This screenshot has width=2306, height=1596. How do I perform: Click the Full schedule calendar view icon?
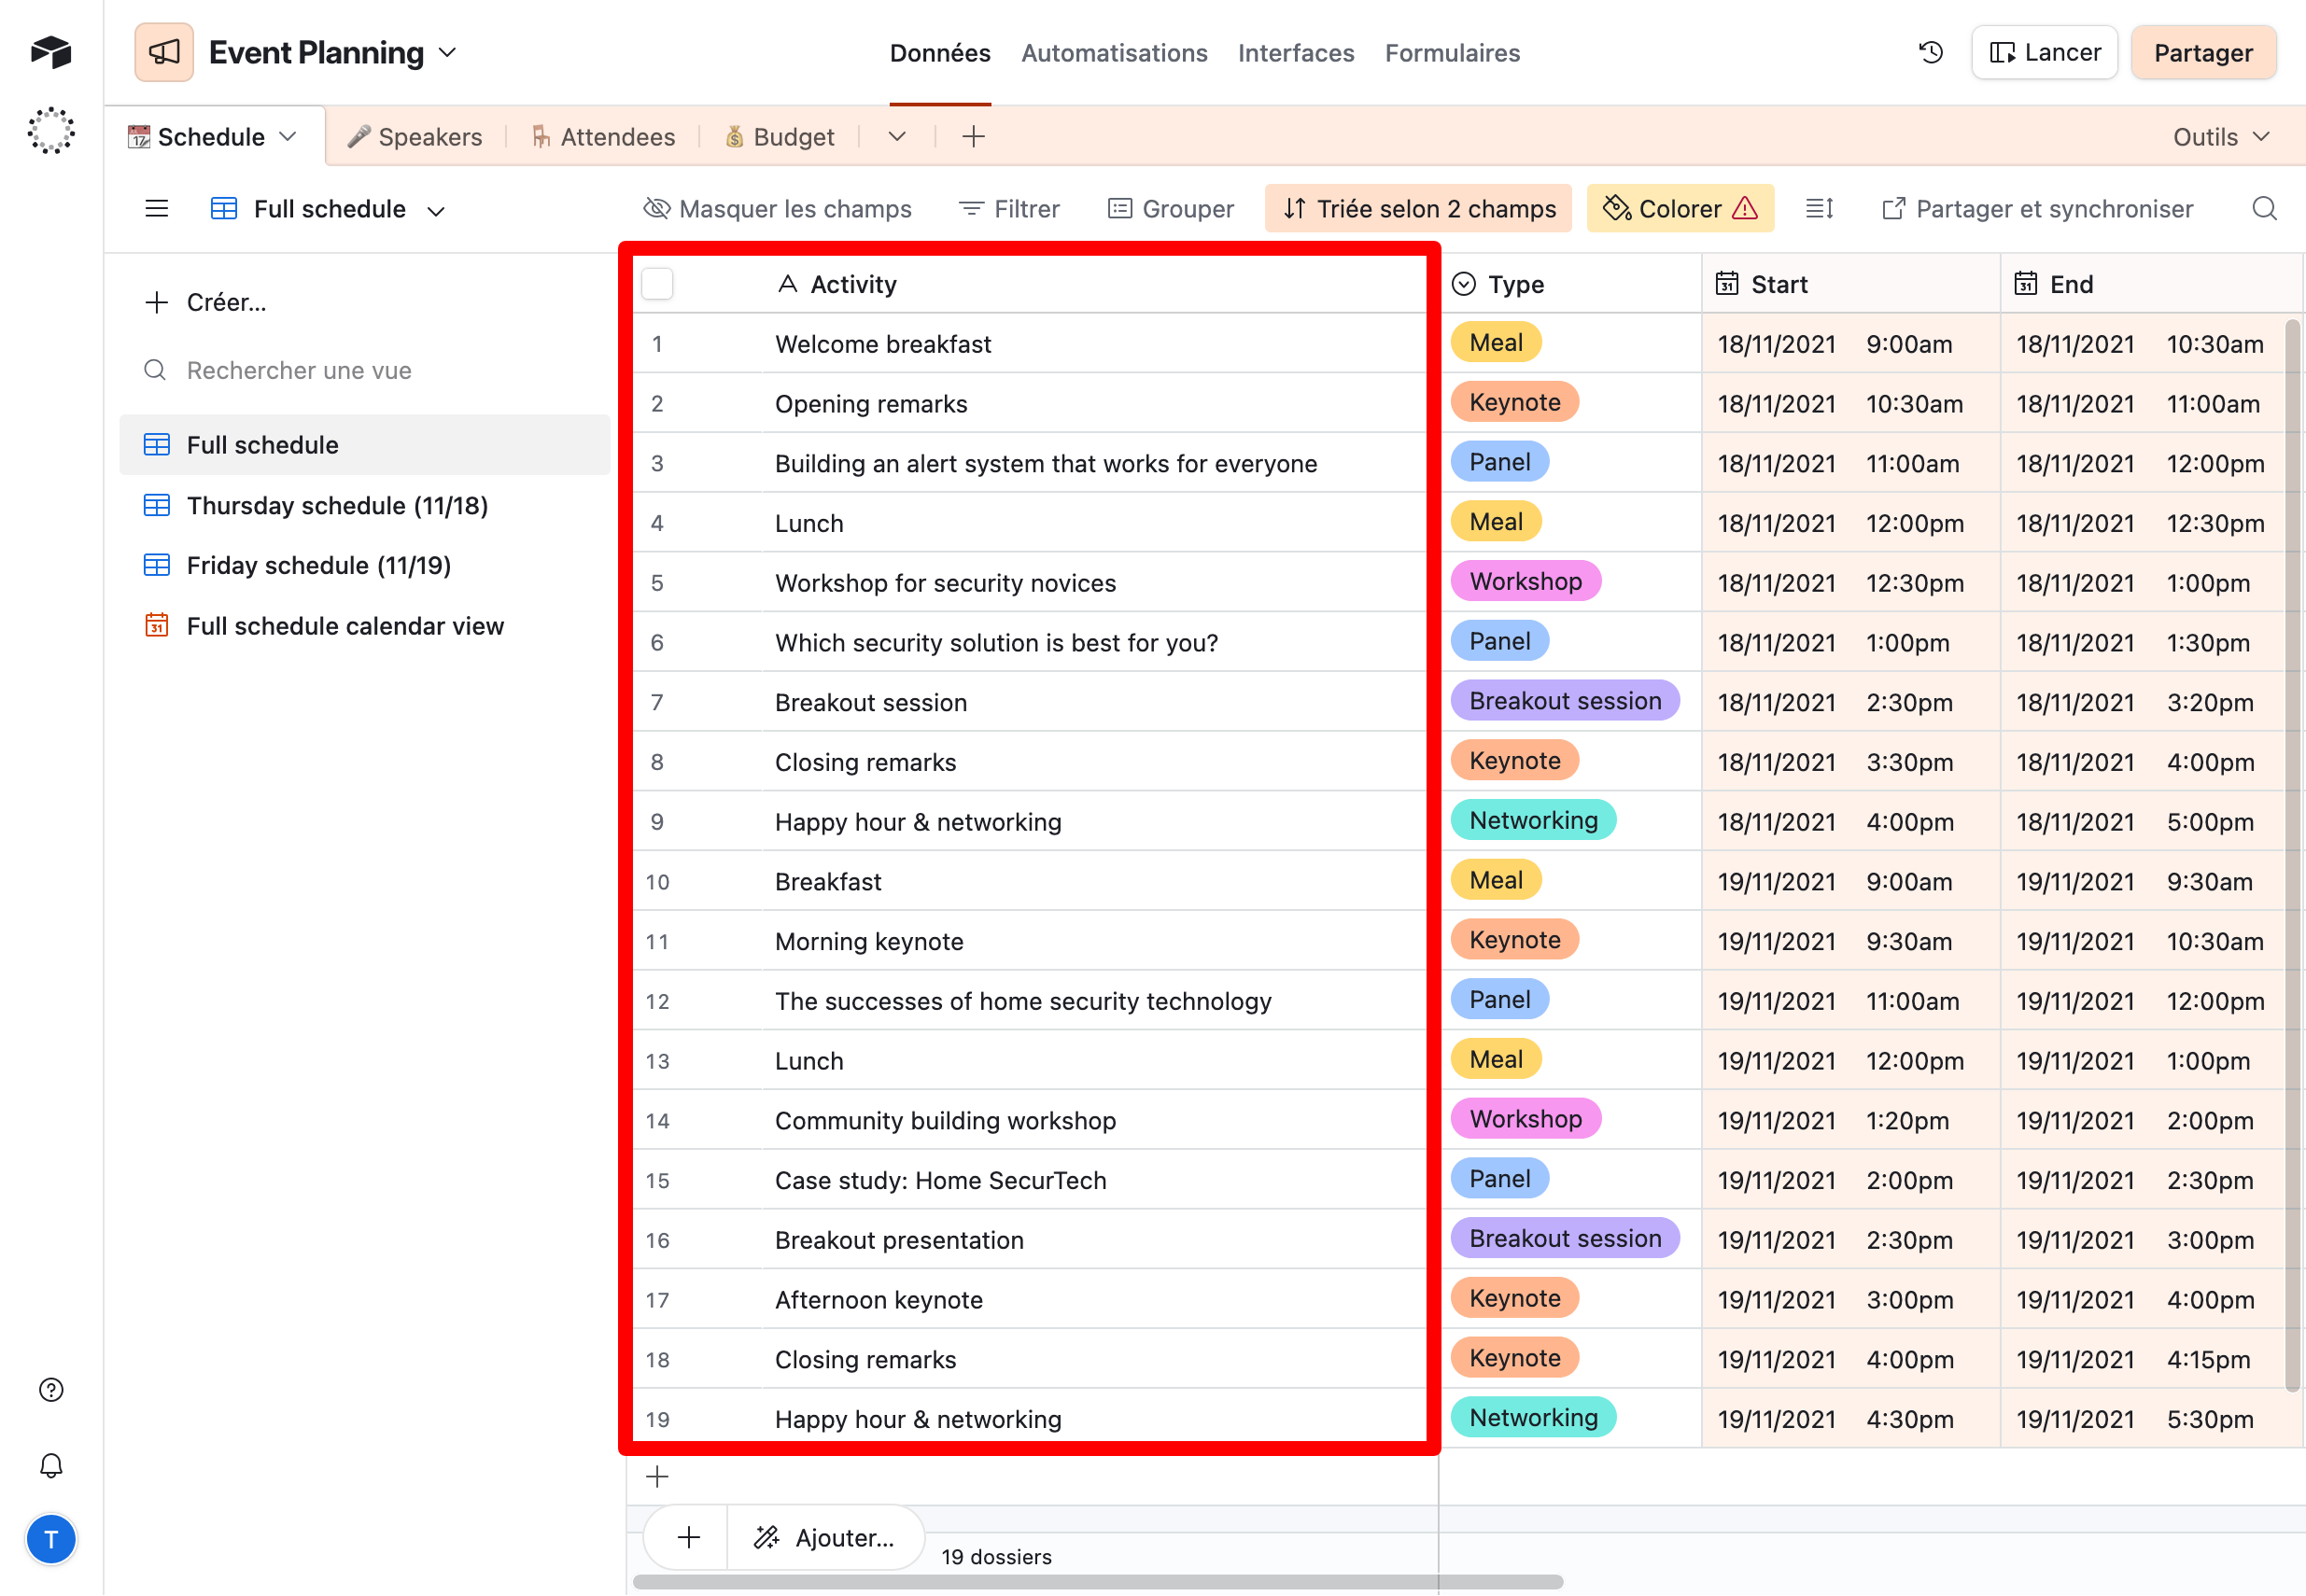[157, 626]
